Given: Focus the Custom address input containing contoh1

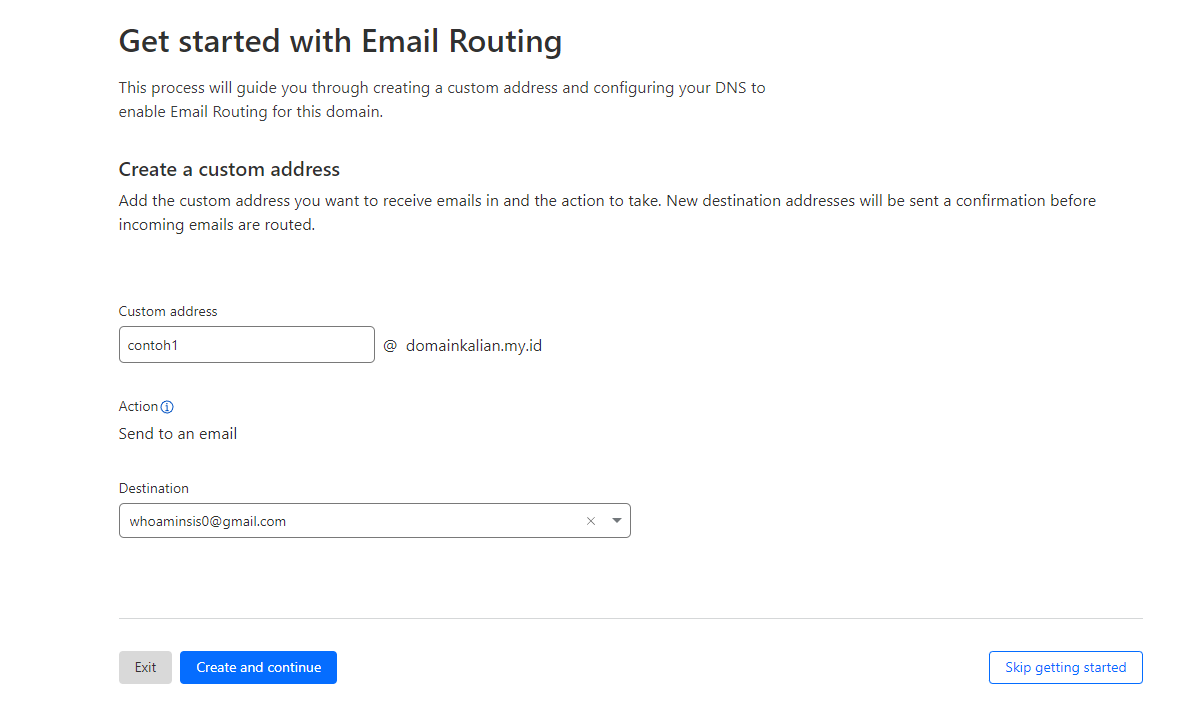Looking at the screenshot, I should [246, 345].
